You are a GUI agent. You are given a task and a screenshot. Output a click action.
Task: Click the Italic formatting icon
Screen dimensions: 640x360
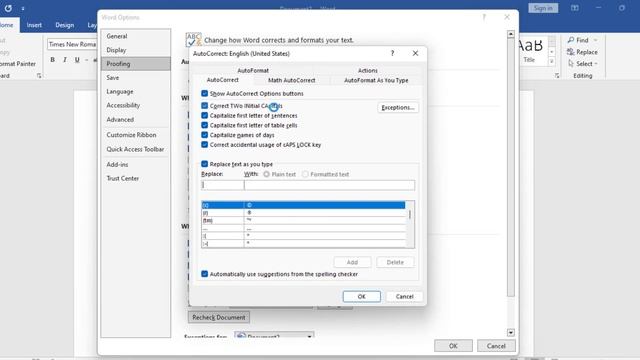(64, 60)
